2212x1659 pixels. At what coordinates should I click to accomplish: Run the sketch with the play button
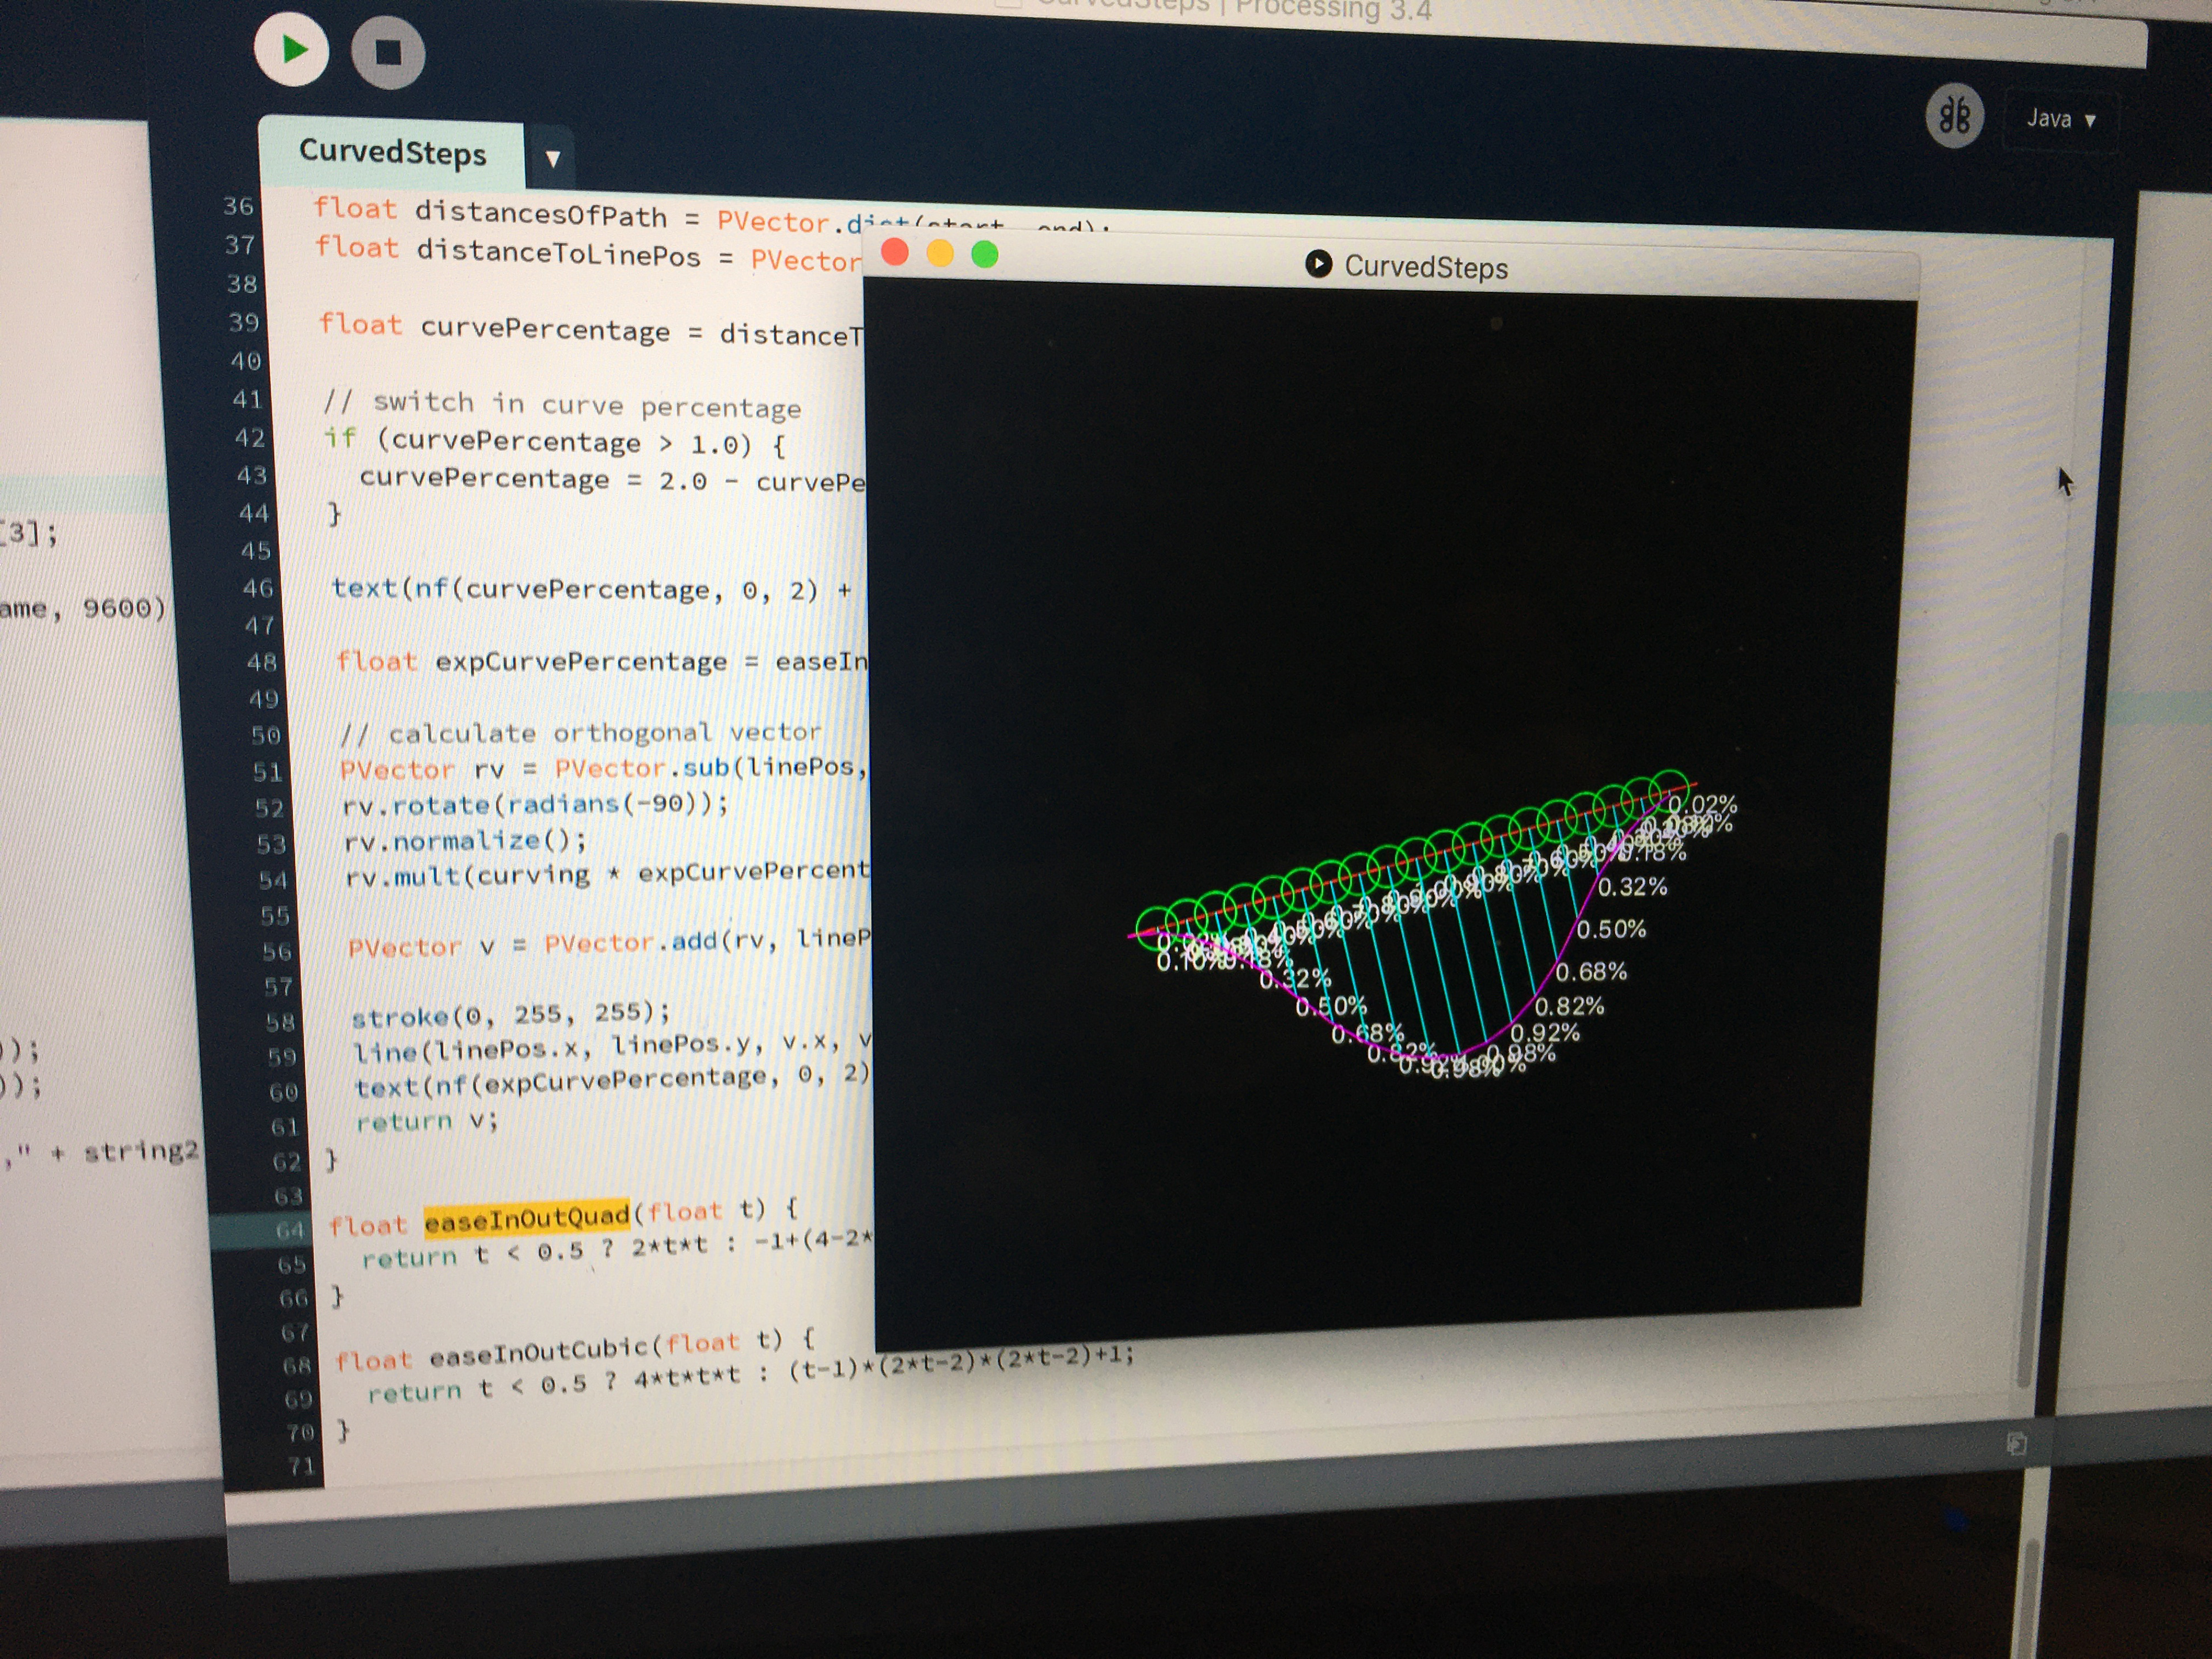pos(291,50)
